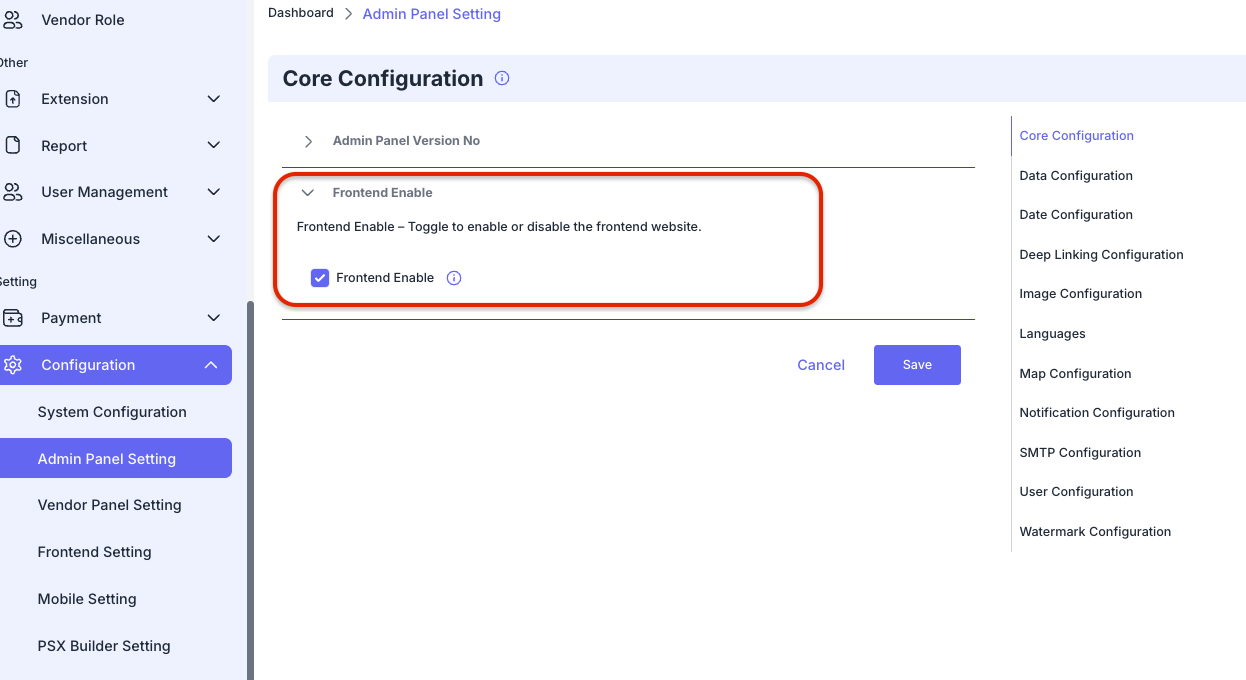The height and width of the screenshot is (680, 1246).
Task: Click the Extension label in sidebar
Action: [75, 99]
